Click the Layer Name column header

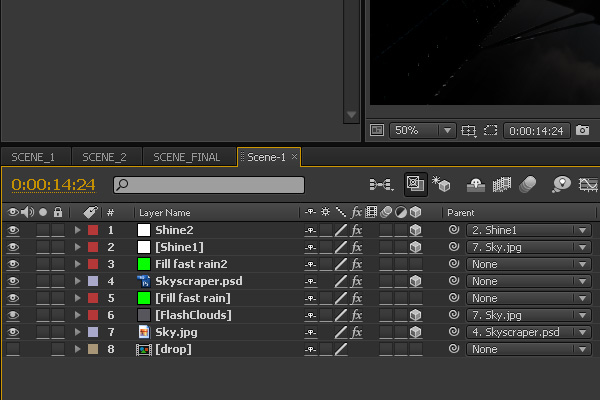click(165, 212)
